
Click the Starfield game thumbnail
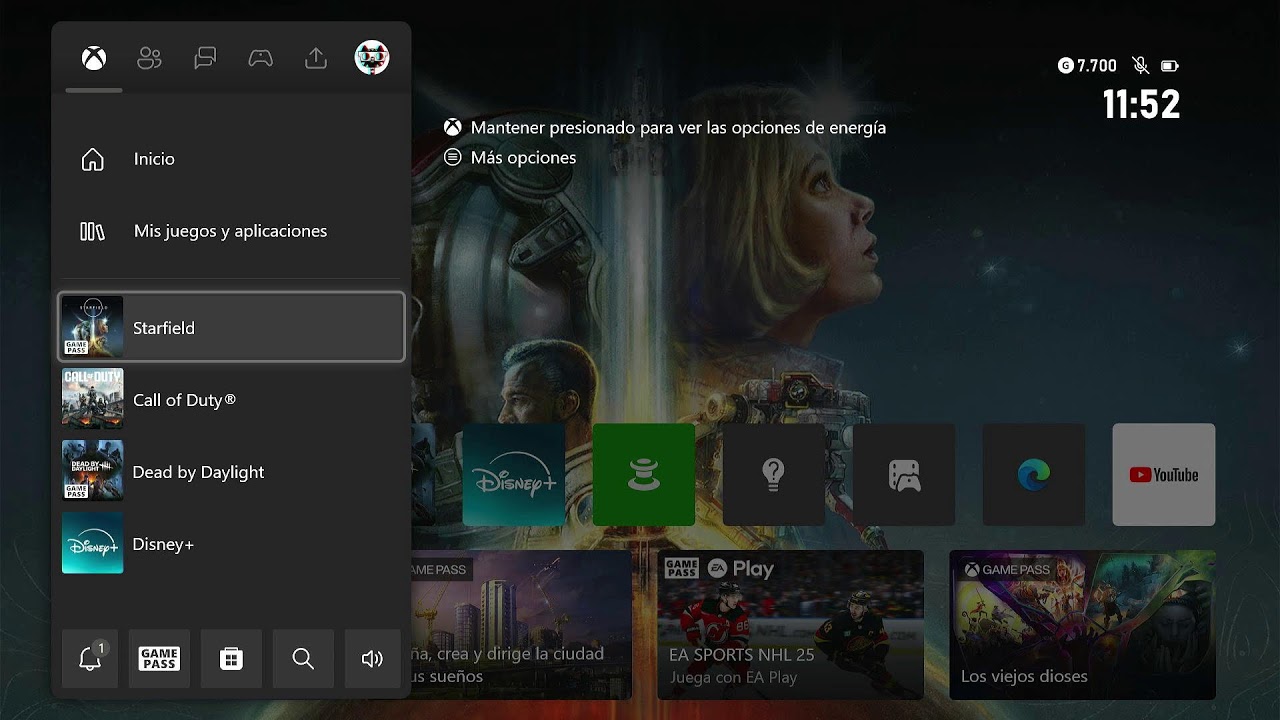[92, 327]
